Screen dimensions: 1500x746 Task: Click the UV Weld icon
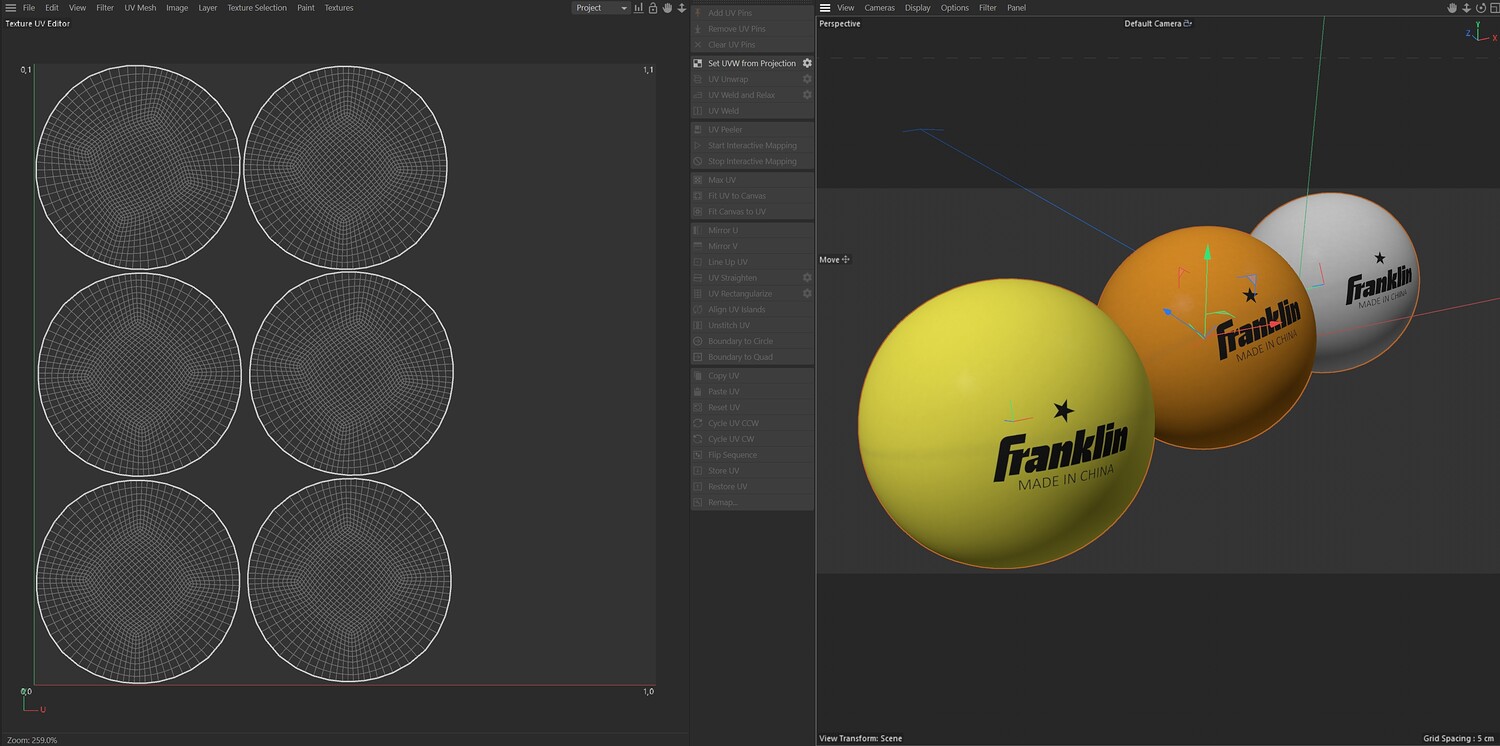[x=698, y=111]
